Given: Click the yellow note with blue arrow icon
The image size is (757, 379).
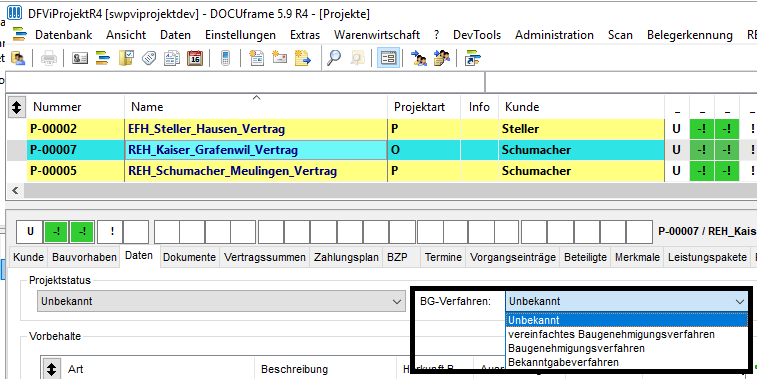Looking at the screenshot, I should point(303,58).
